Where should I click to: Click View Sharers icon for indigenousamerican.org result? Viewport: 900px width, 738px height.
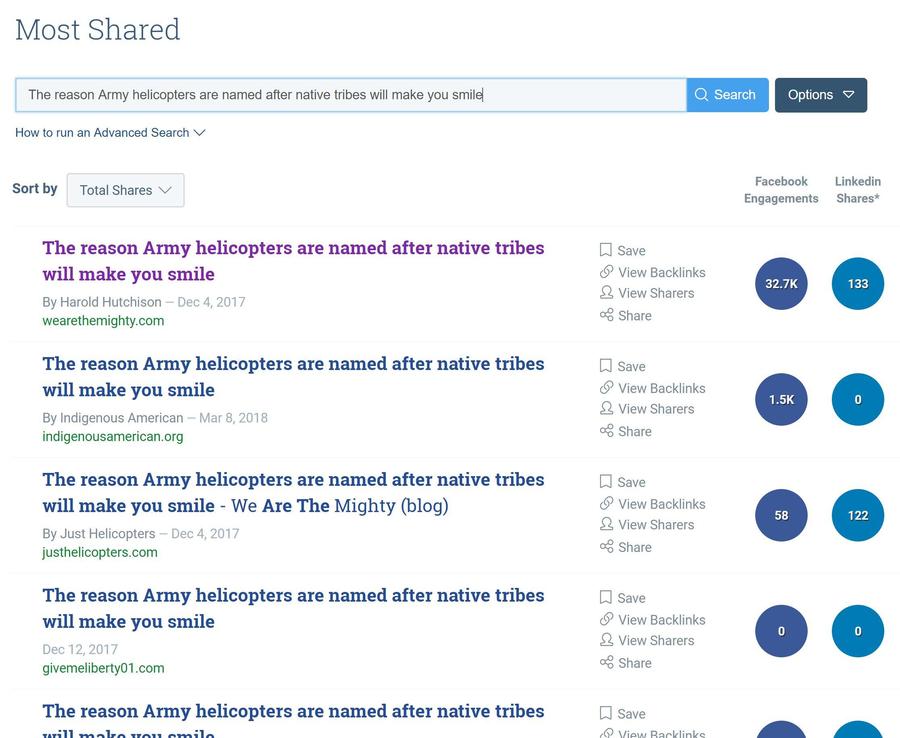coord(606,409)
